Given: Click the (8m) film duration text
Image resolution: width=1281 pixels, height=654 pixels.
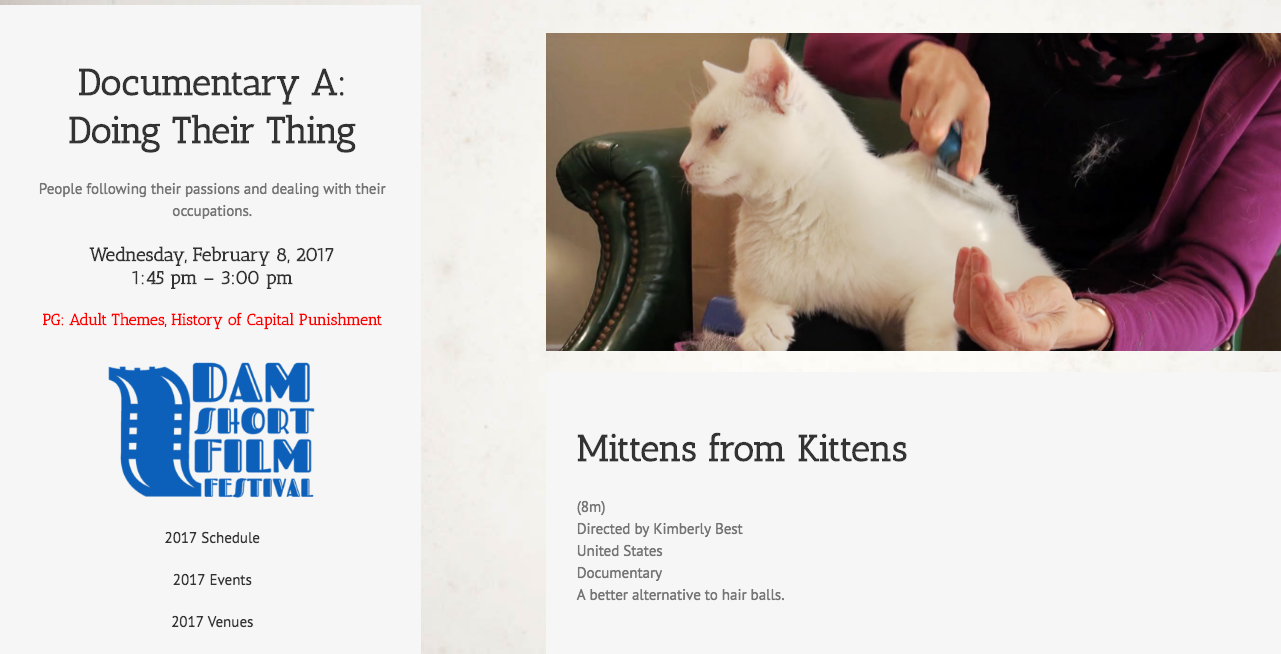Looking at the screenshot, I should (591, 507).
